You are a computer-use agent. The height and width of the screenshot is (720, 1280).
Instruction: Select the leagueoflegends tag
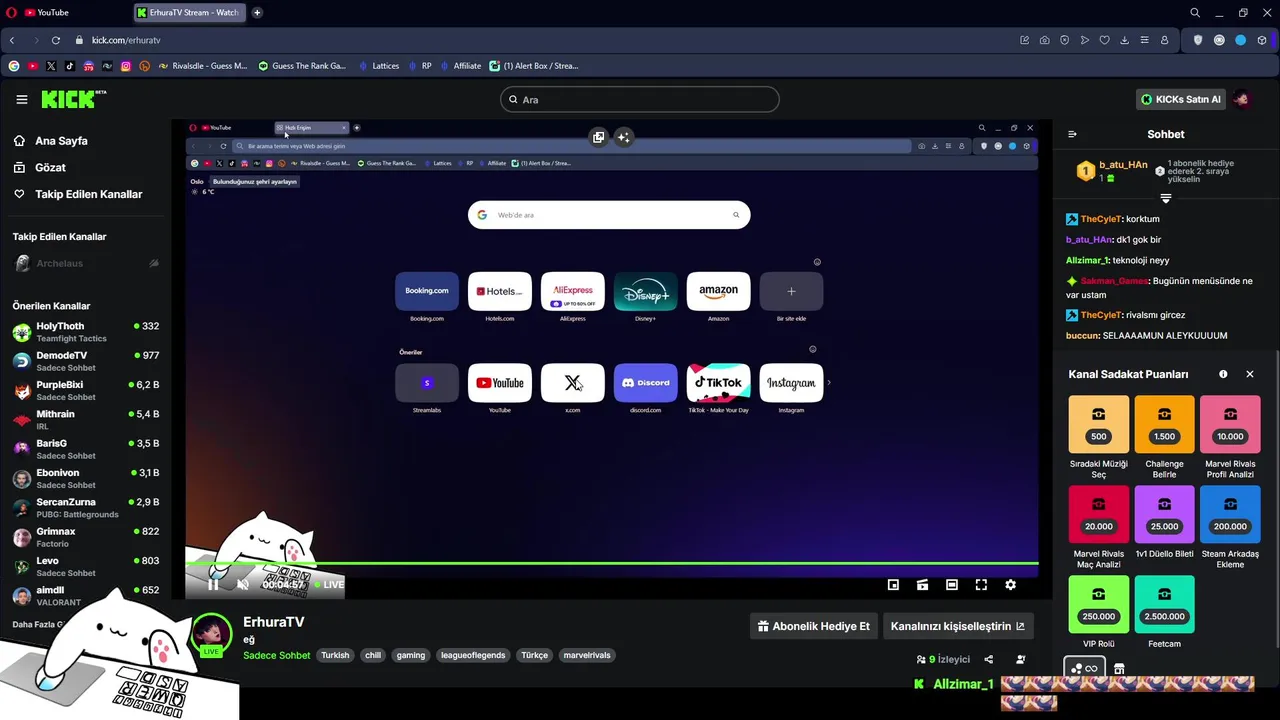pyautogui.click(x=473, y=655)
